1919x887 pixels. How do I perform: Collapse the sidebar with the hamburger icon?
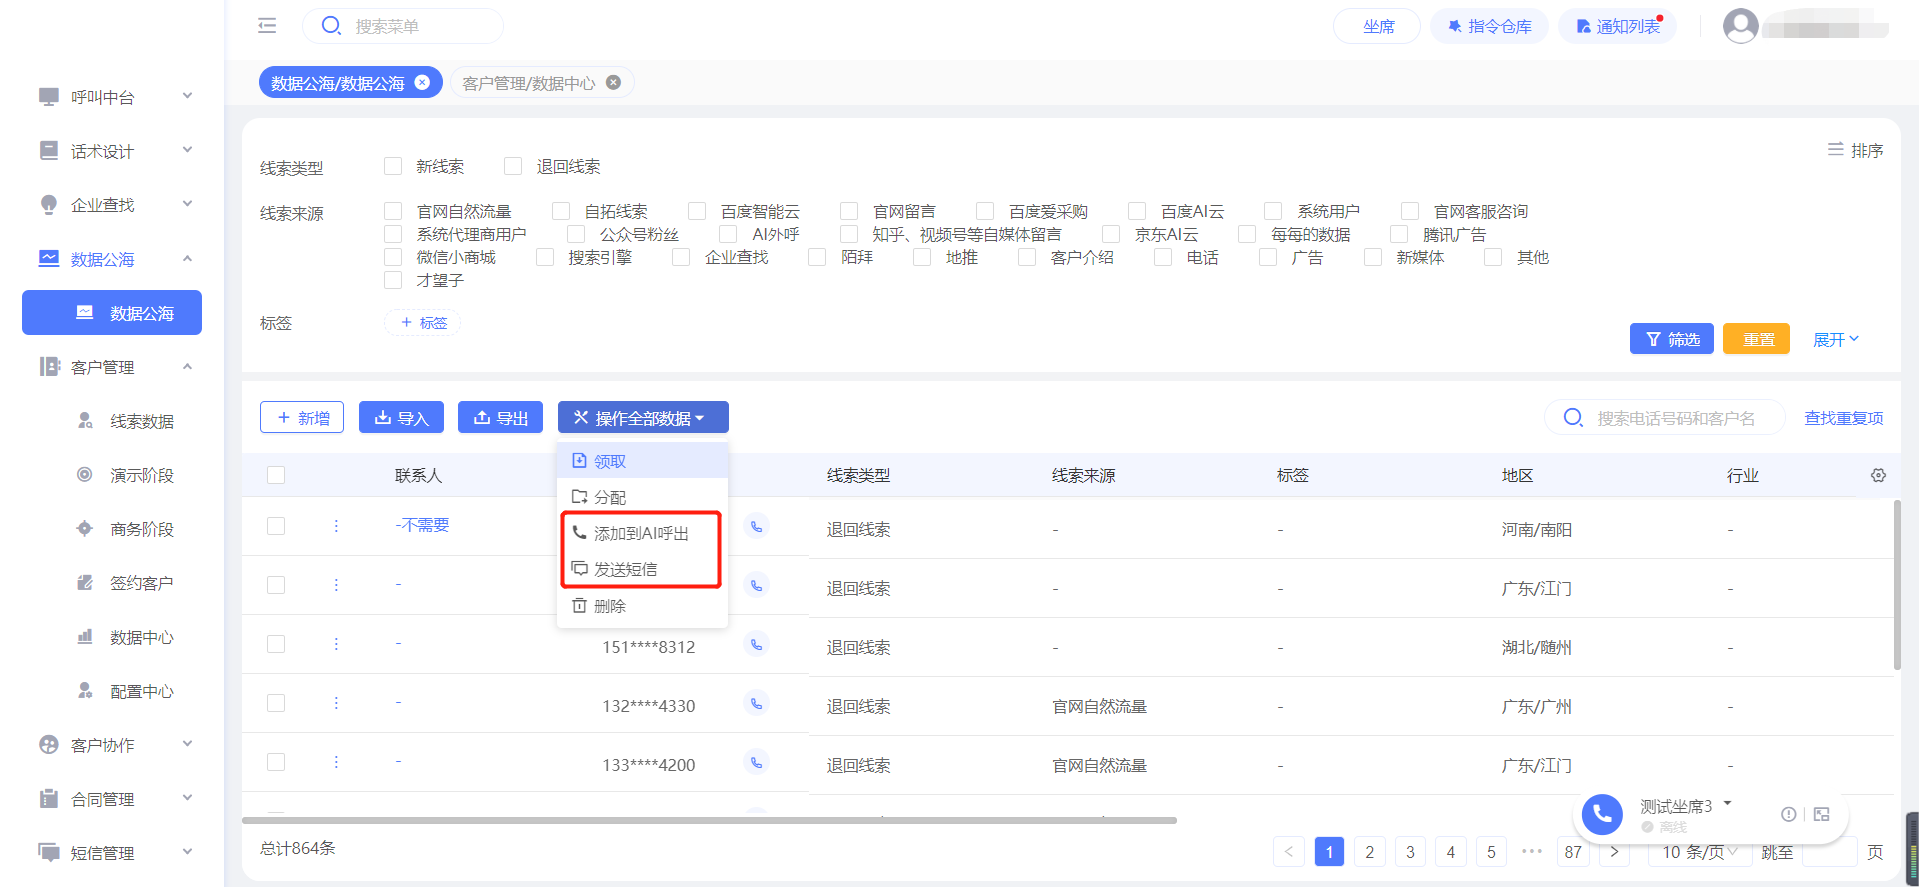point(267,26)
